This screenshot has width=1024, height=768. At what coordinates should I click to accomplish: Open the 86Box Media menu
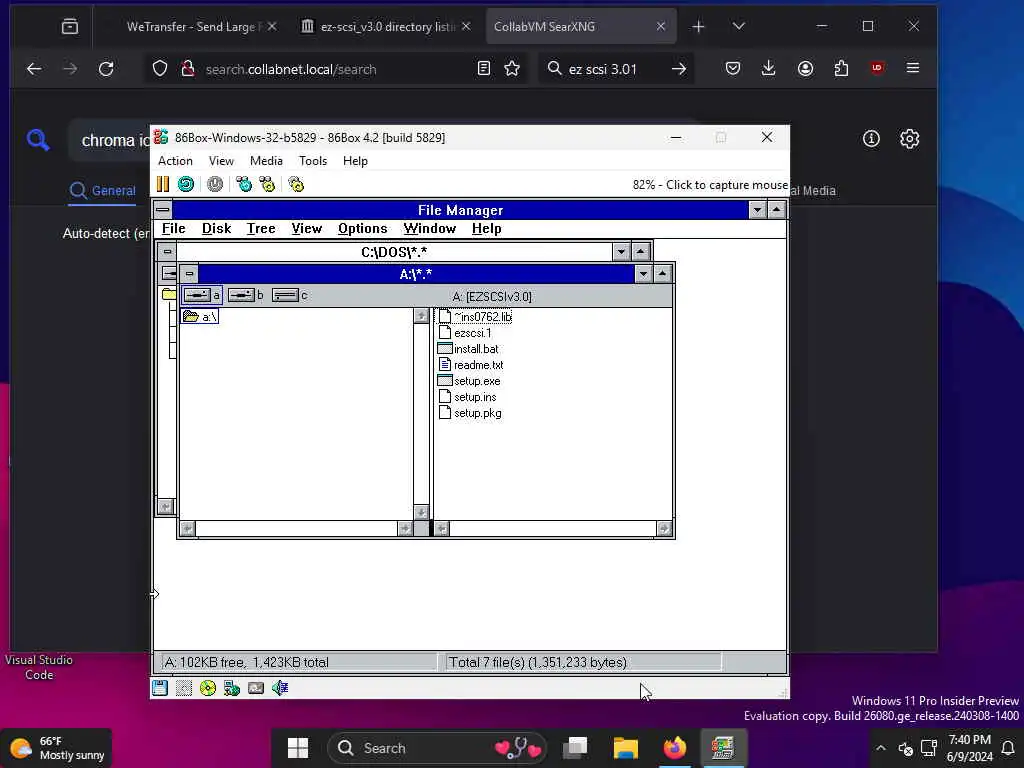(266, 161)
